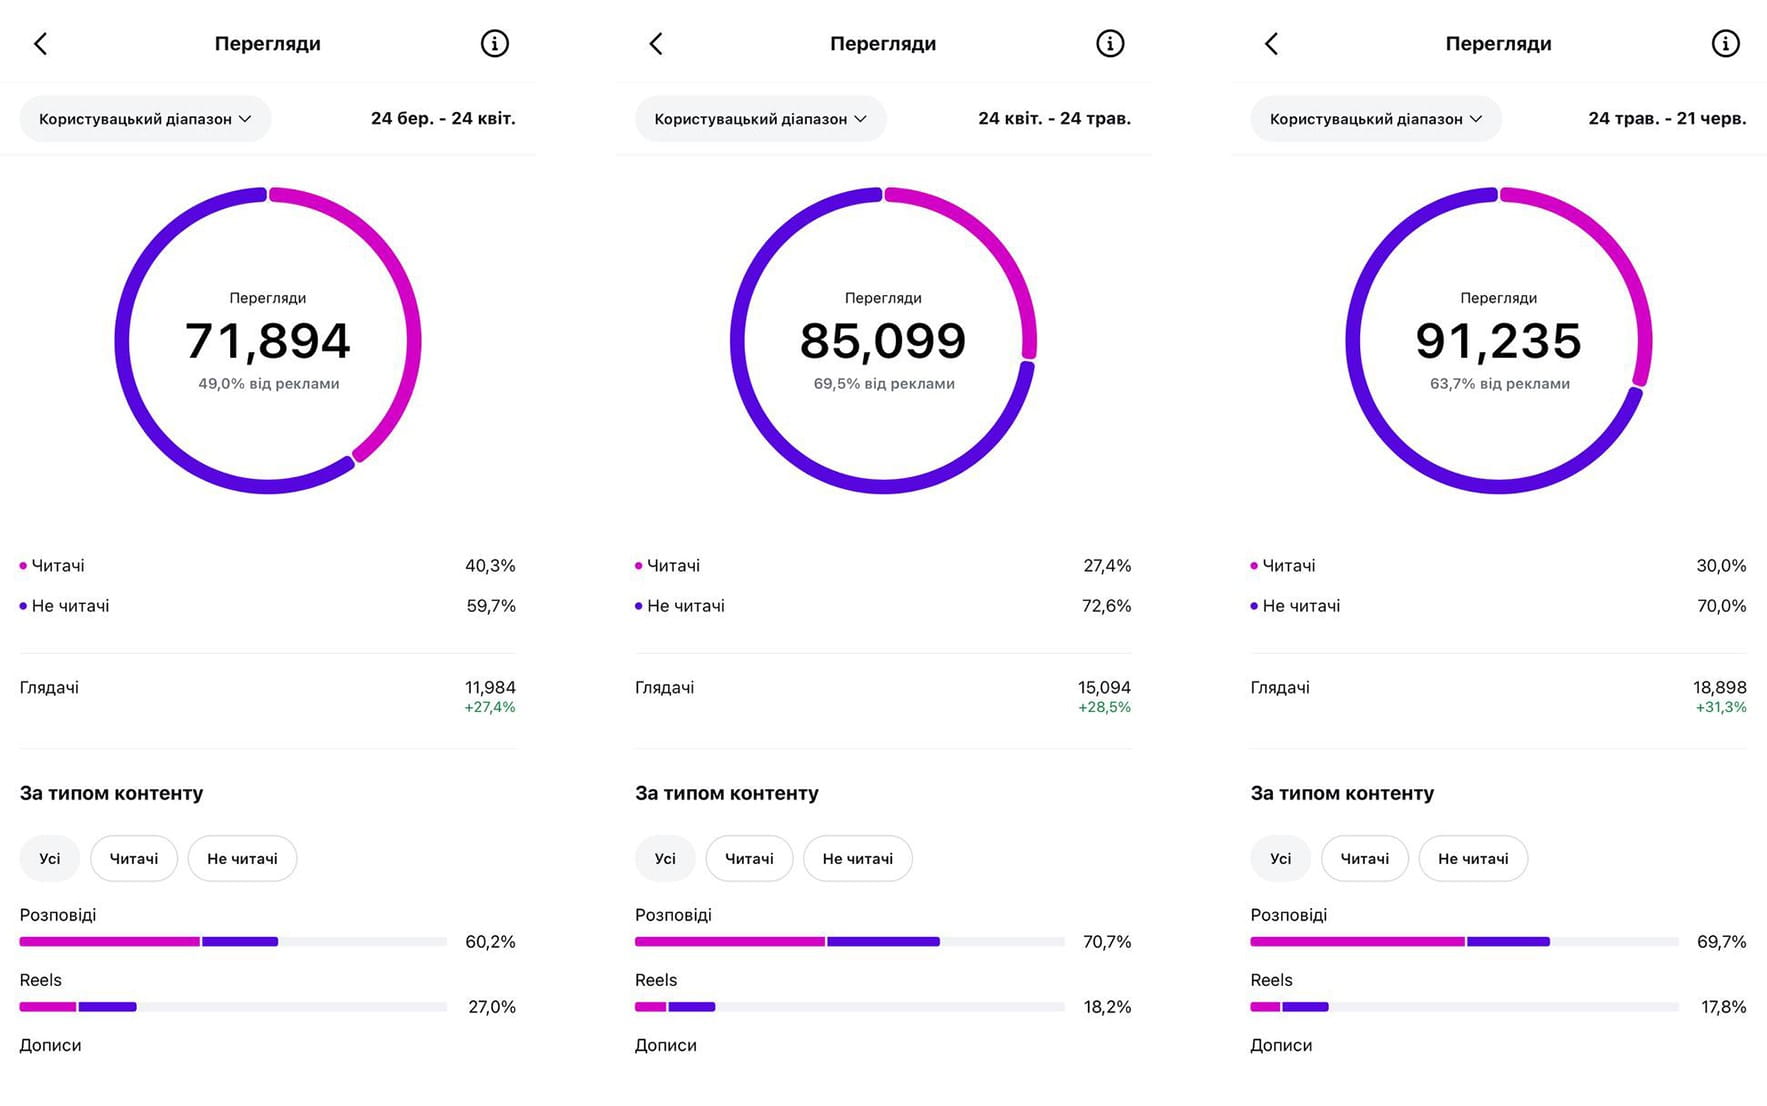Click the 85,099 views donut chart
This screenshot has width=1767, height=1106.
tap(883, 340)
